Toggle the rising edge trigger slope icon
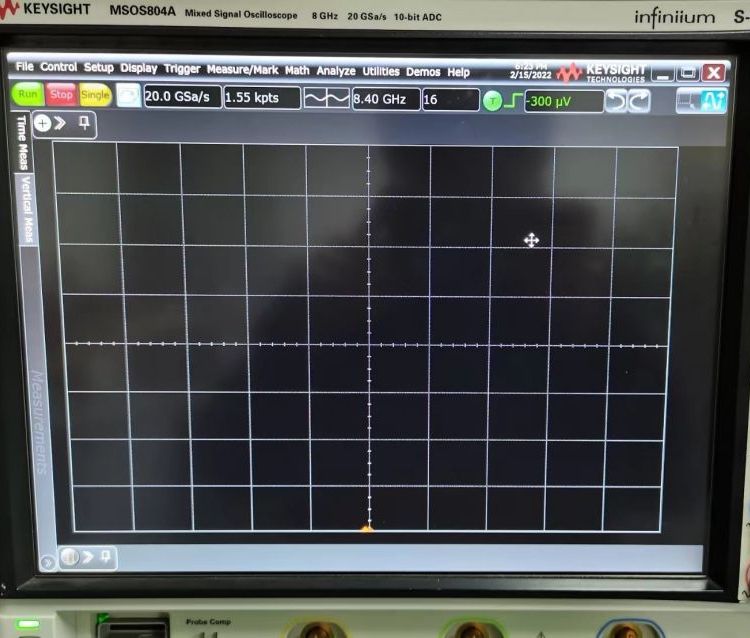 click(x=515, y=101)
